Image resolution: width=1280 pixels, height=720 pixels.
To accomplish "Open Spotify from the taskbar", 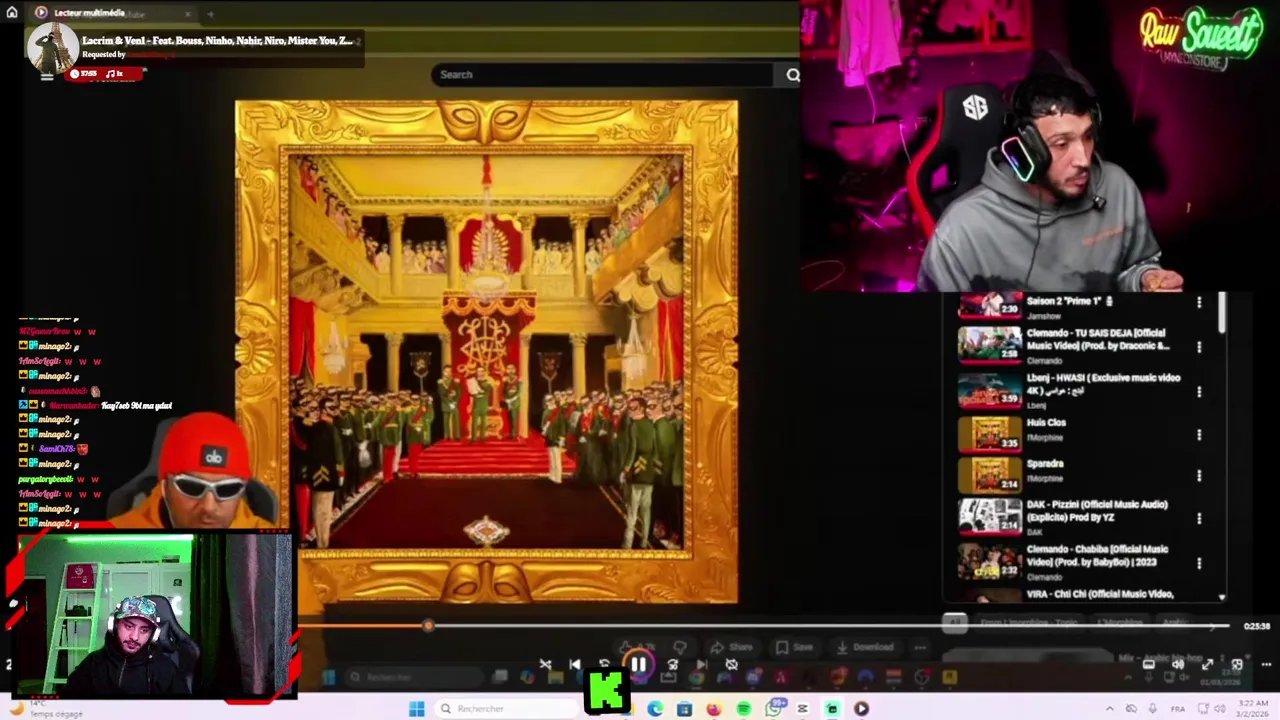I will 743,709.
